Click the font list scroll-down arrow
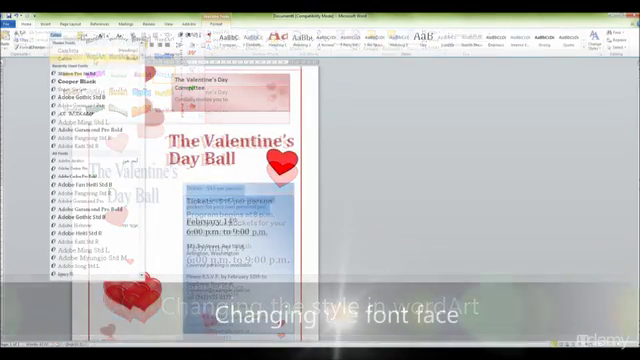 point(142,275)
